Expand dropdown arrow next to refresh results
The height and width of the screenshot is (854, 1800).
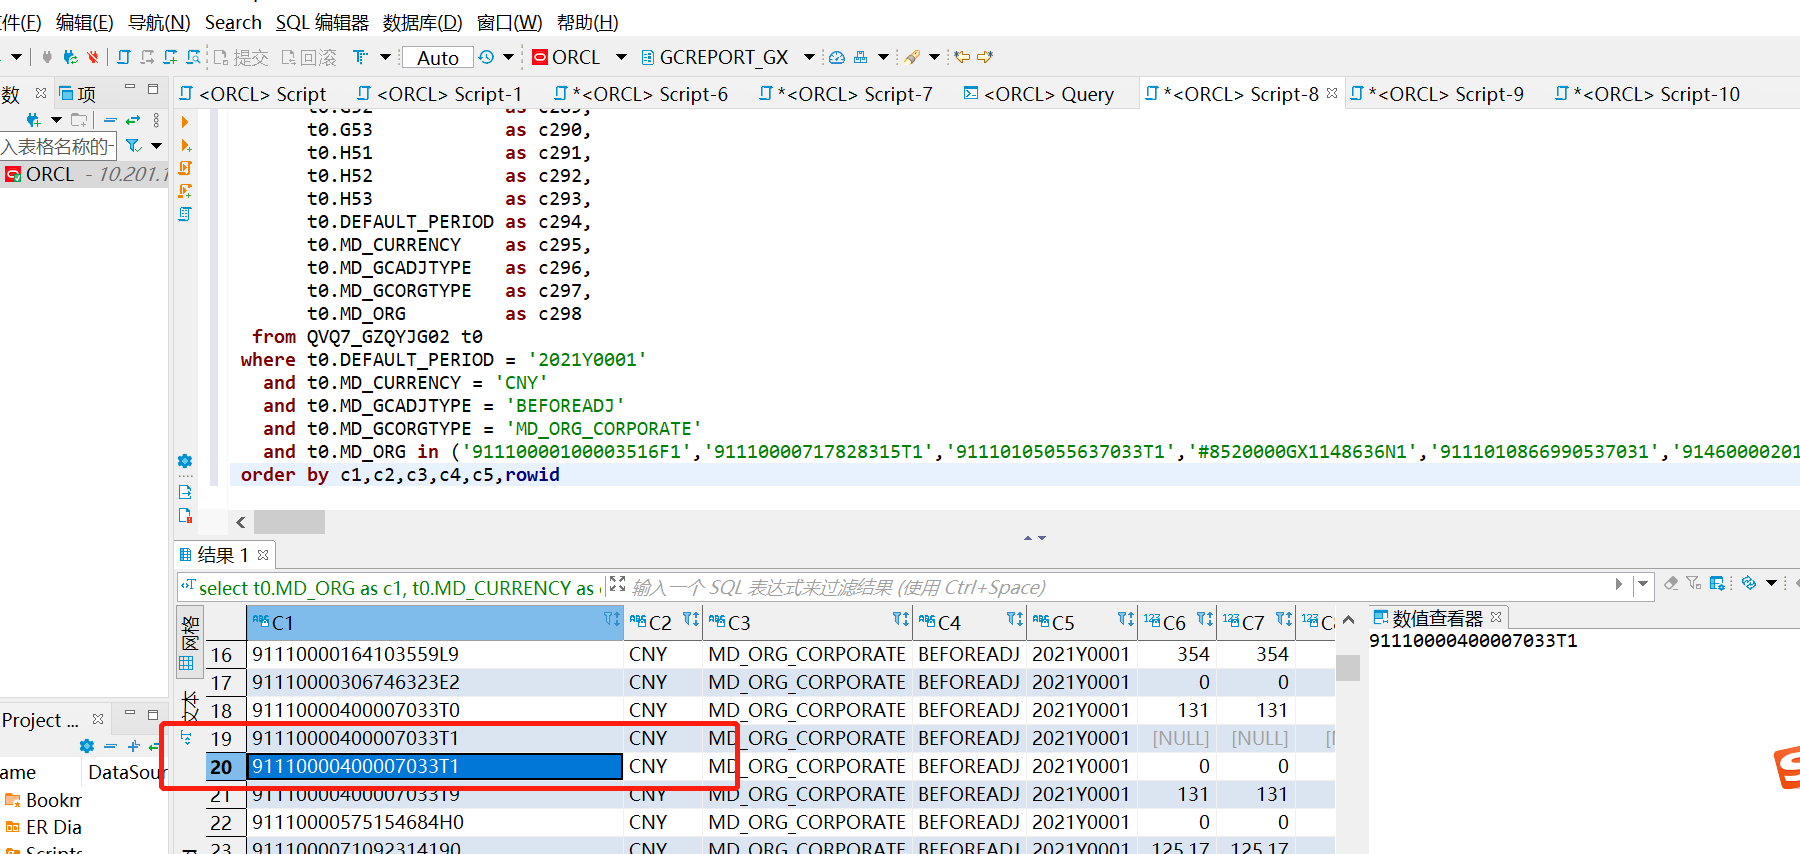point(1771,583)
